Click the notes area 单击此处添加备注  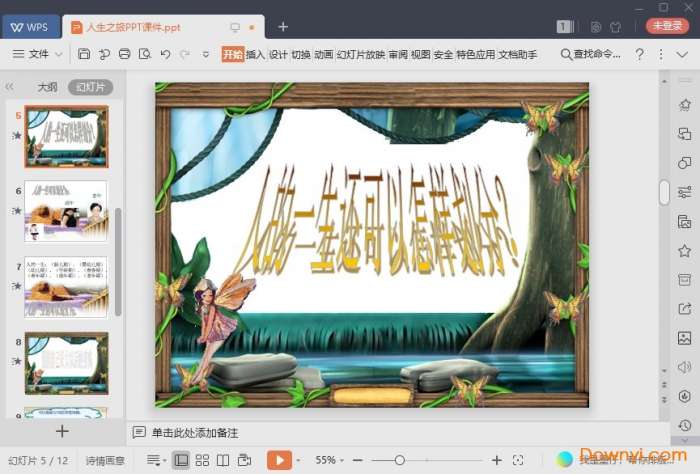click(x=195, y=432)
